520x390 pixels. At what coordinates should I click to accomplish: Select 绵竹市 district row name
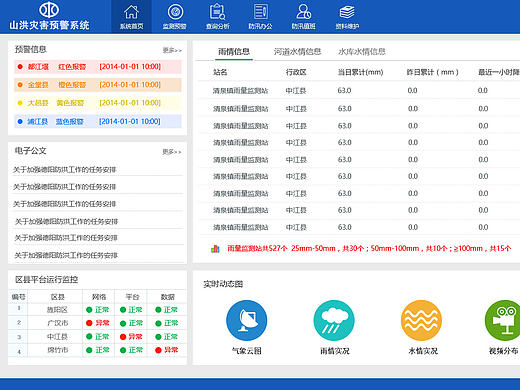(x=57, y=350)
